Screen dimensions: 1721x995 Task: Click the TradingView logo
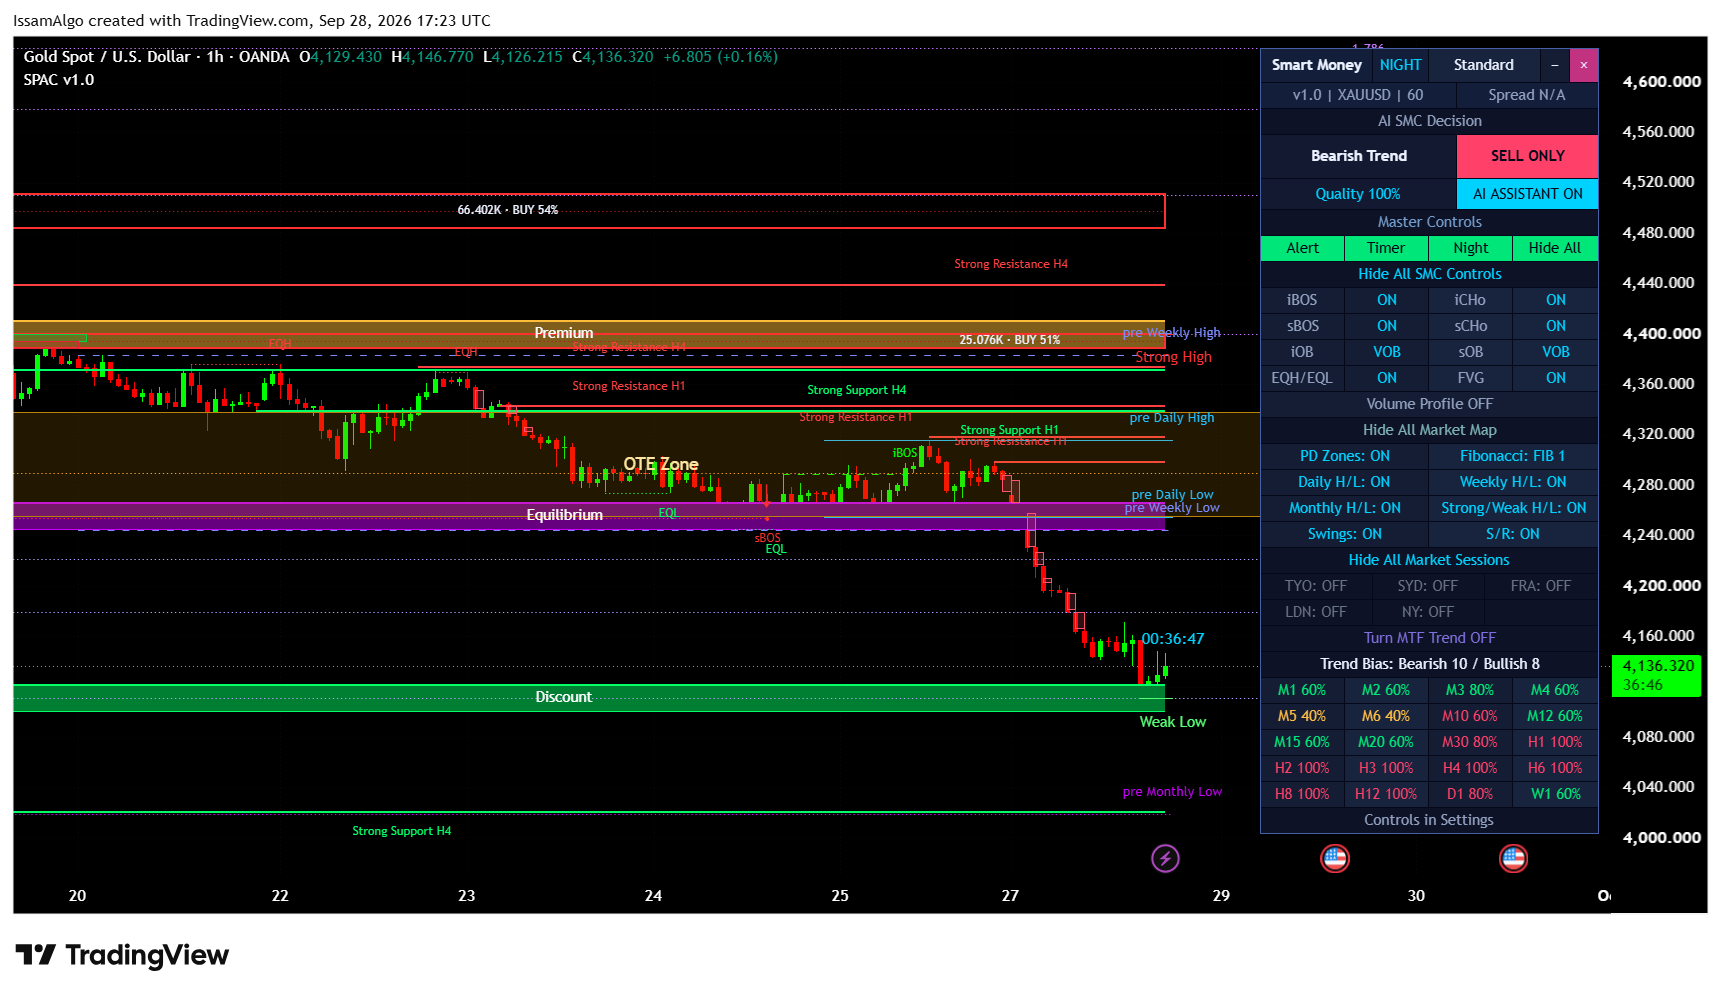122,956
